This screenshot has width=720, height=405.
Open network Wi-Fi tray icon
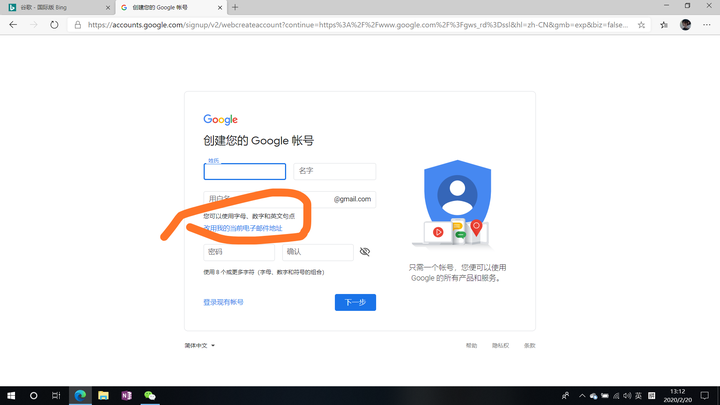(x=616, y=395)
